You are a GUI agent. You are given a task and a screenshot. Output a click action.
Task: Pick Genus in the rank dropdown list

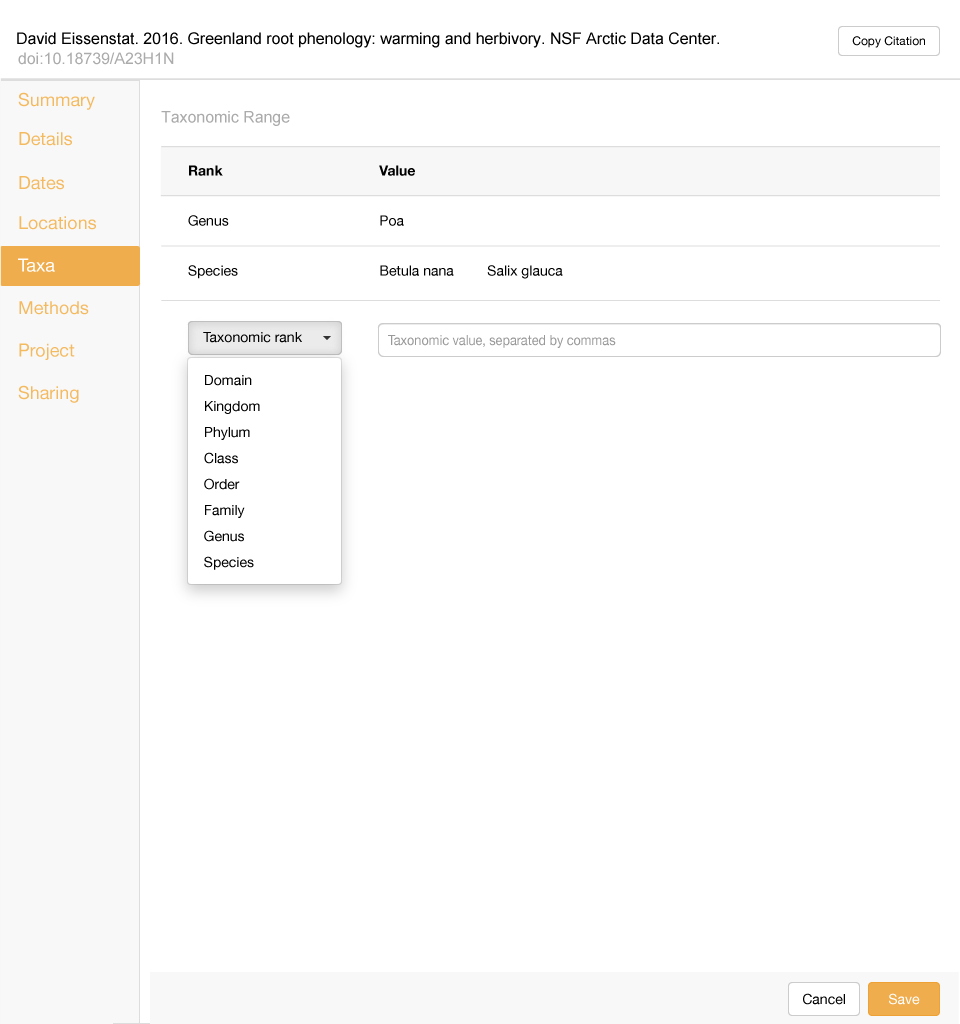(x=224, y=536)
